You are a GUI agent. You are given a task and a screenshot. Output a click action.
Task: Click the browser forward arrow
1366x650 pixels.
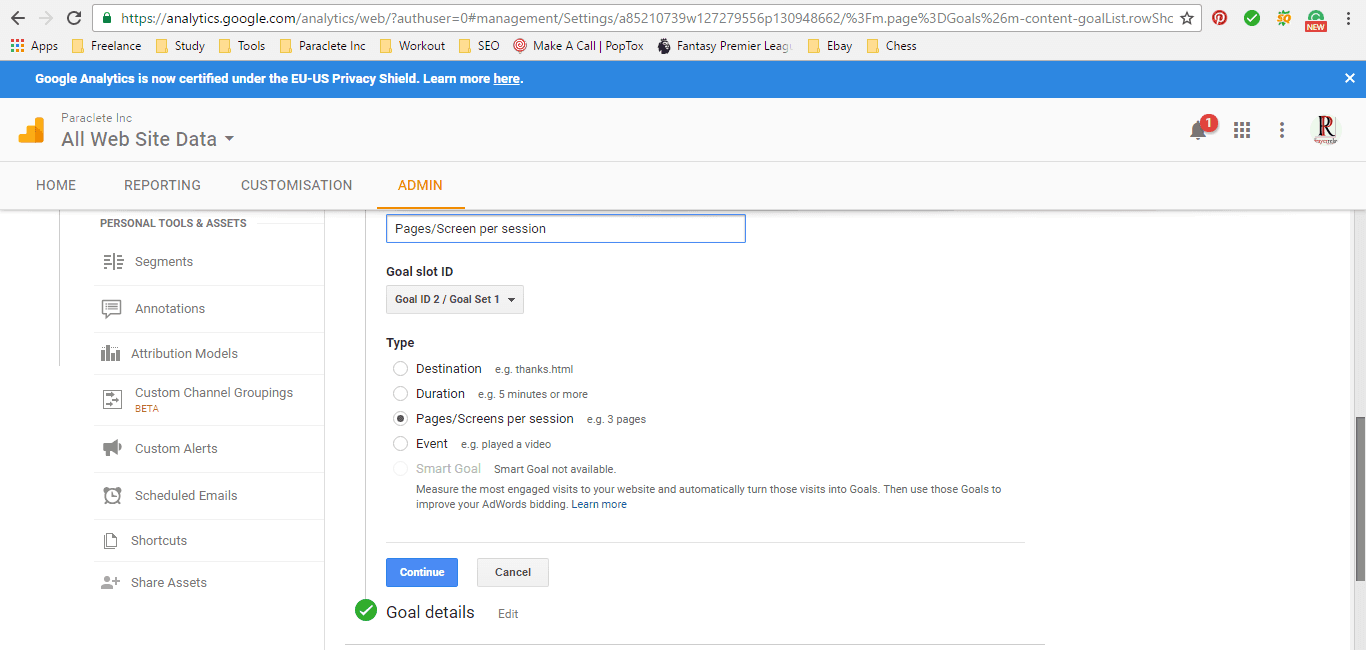pyautogui.click(x=46, y=18)
